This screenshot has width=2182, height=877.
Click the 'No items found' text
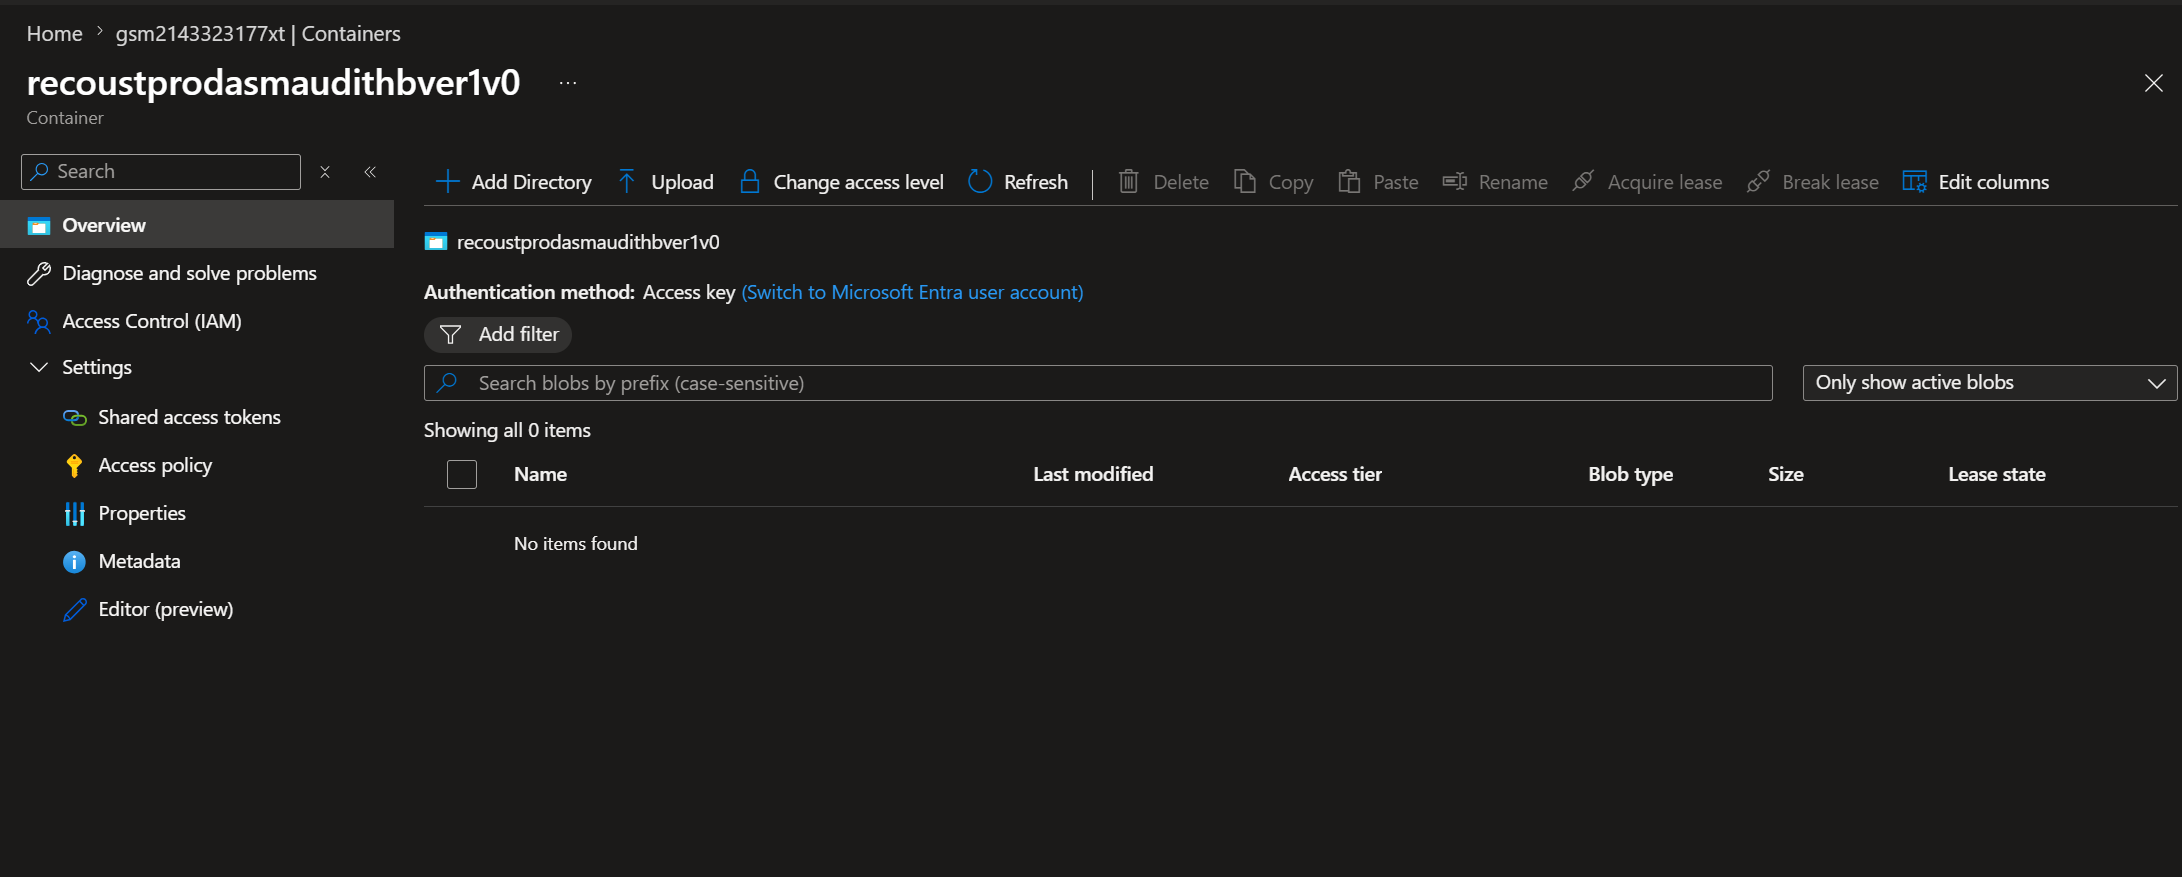pos(576,543)
